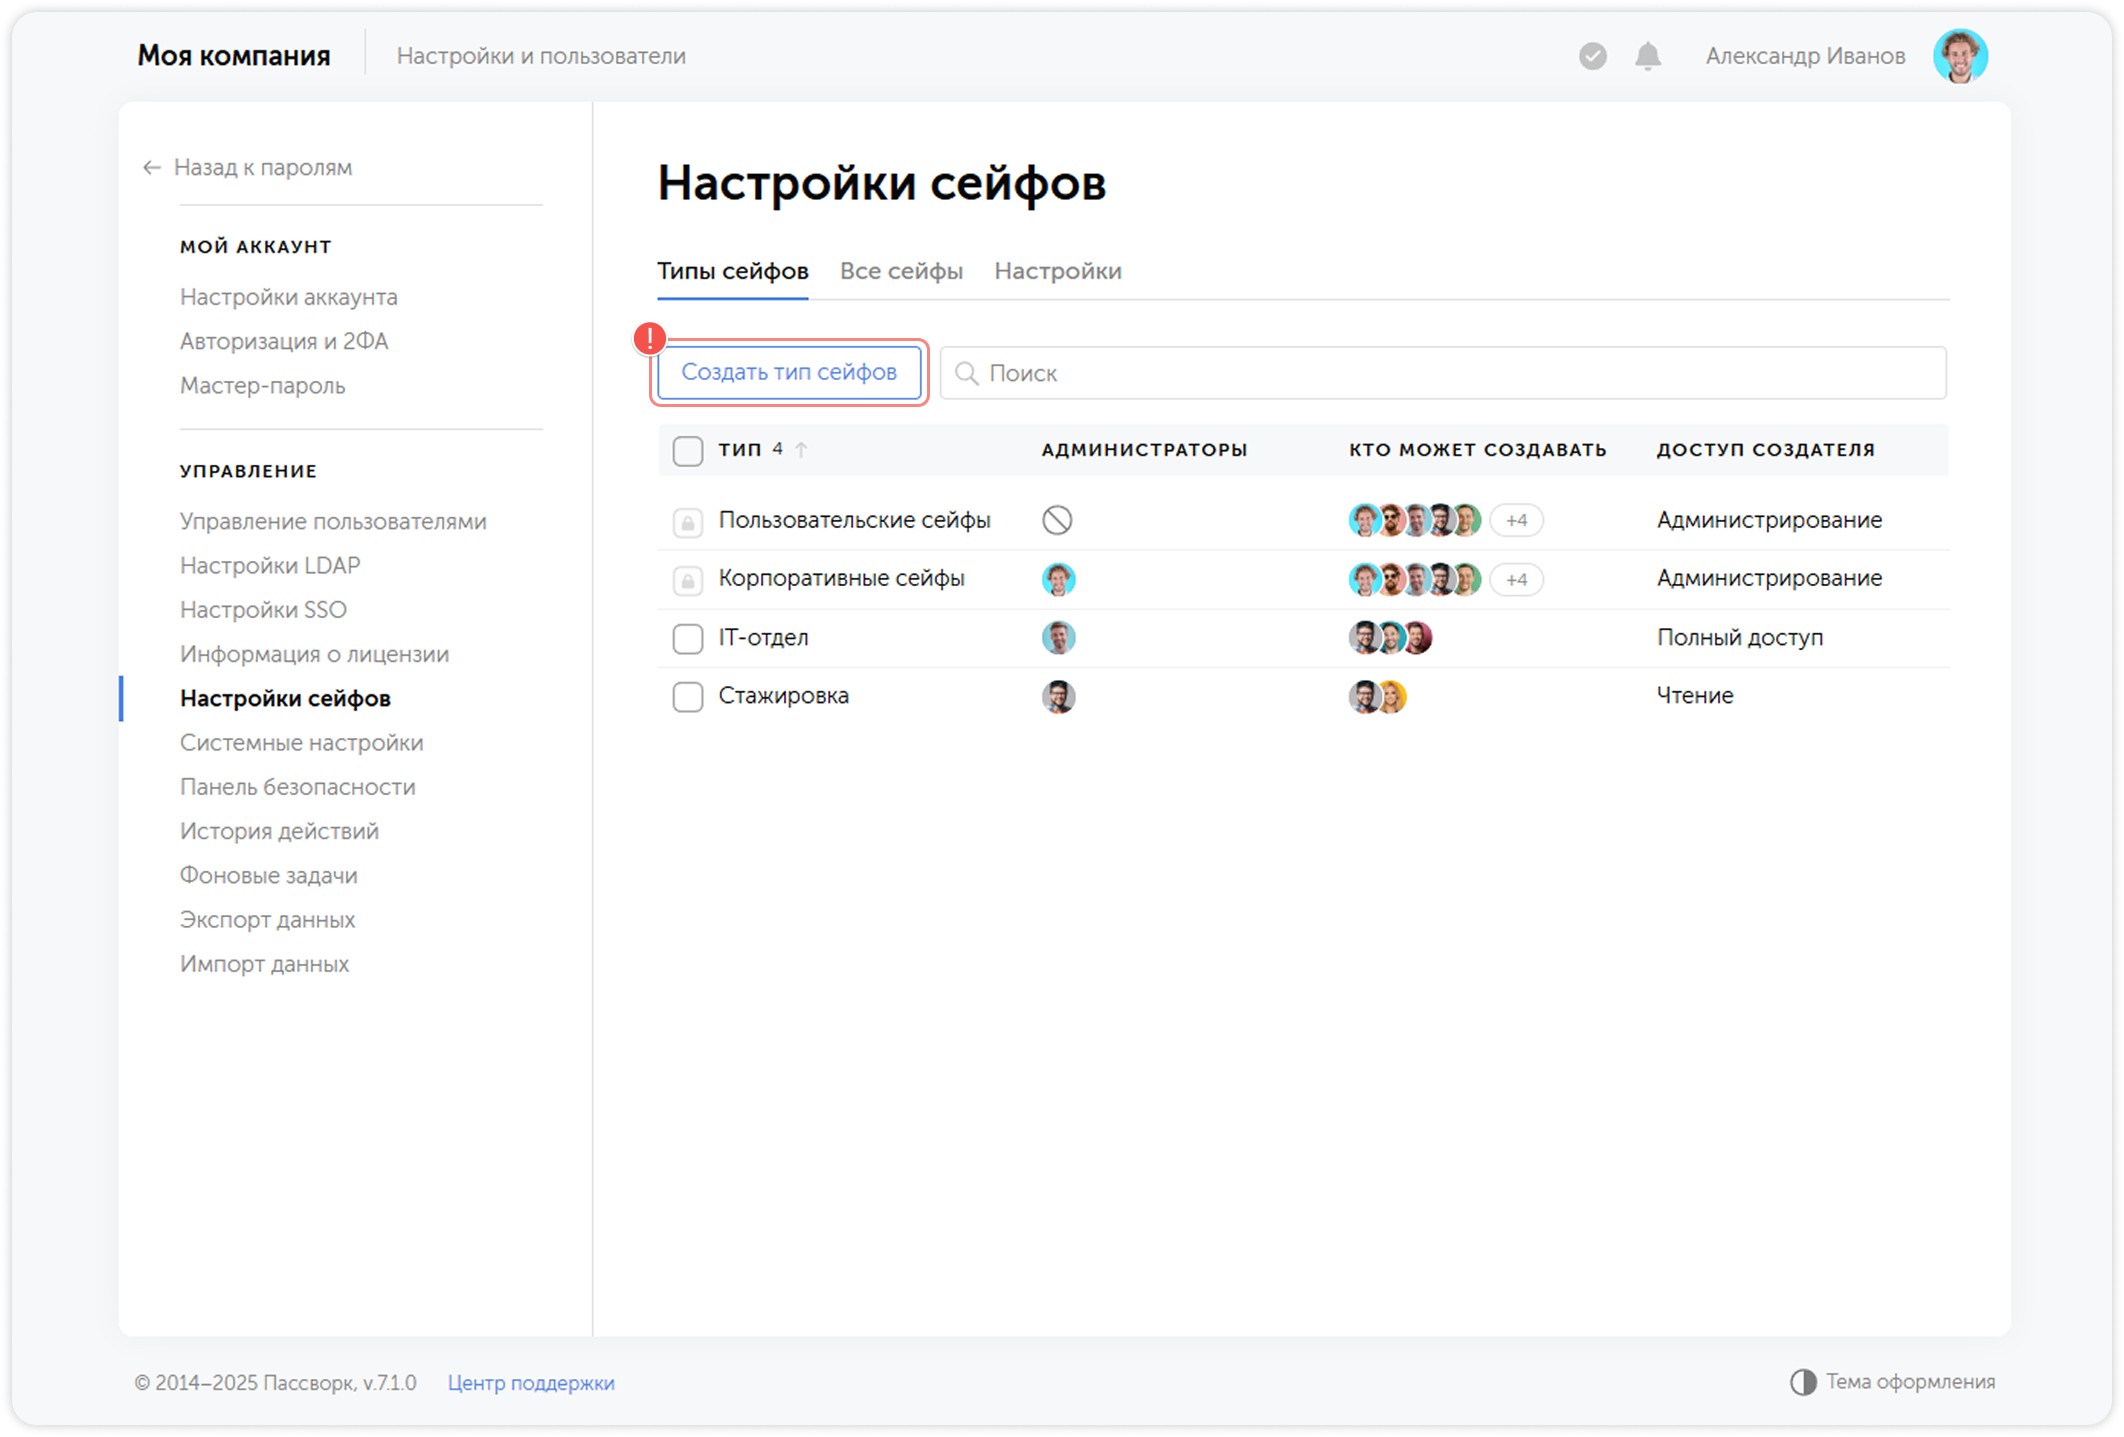This screenshot has height=1437, width=2124.
Task: Click creator avatars in Пользовательские сейфы row
Action: pos(1415,520)
